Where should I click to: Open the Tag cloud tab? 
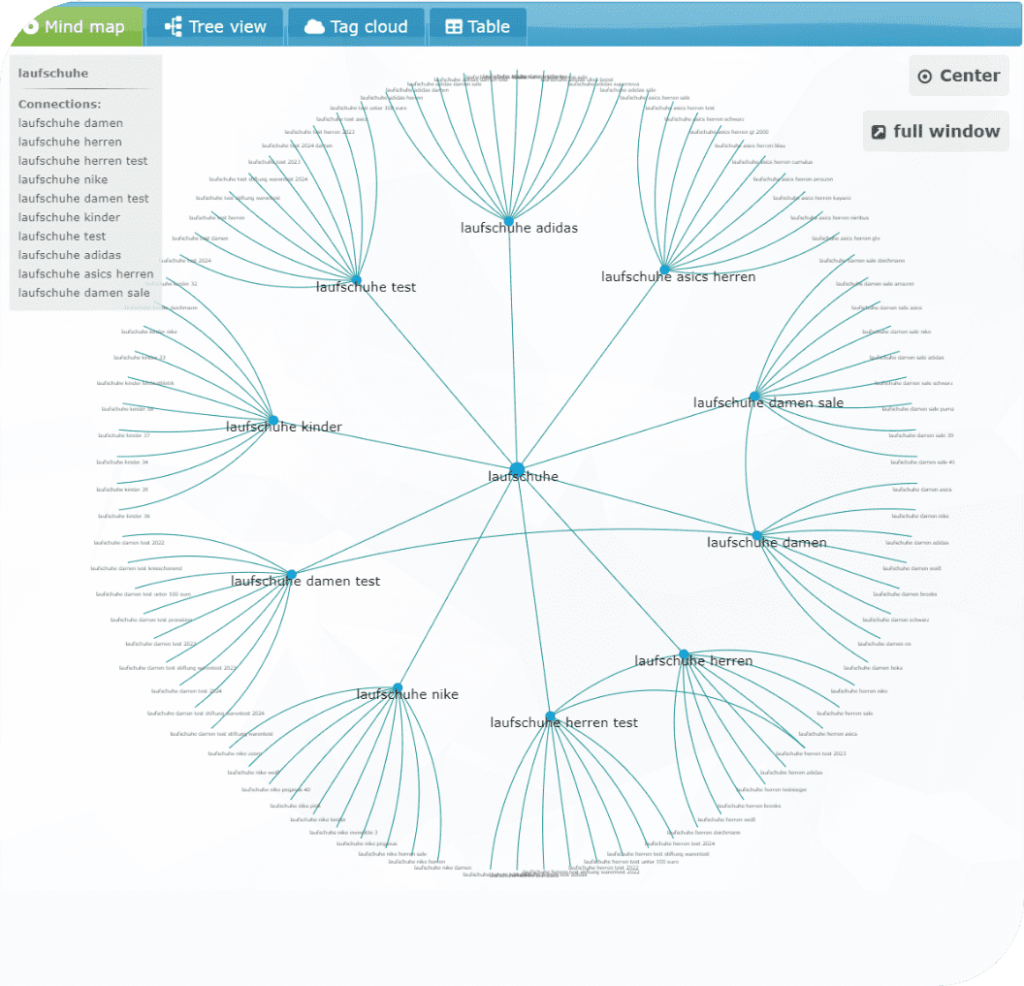pyautogui.click(x=357, y=27)
